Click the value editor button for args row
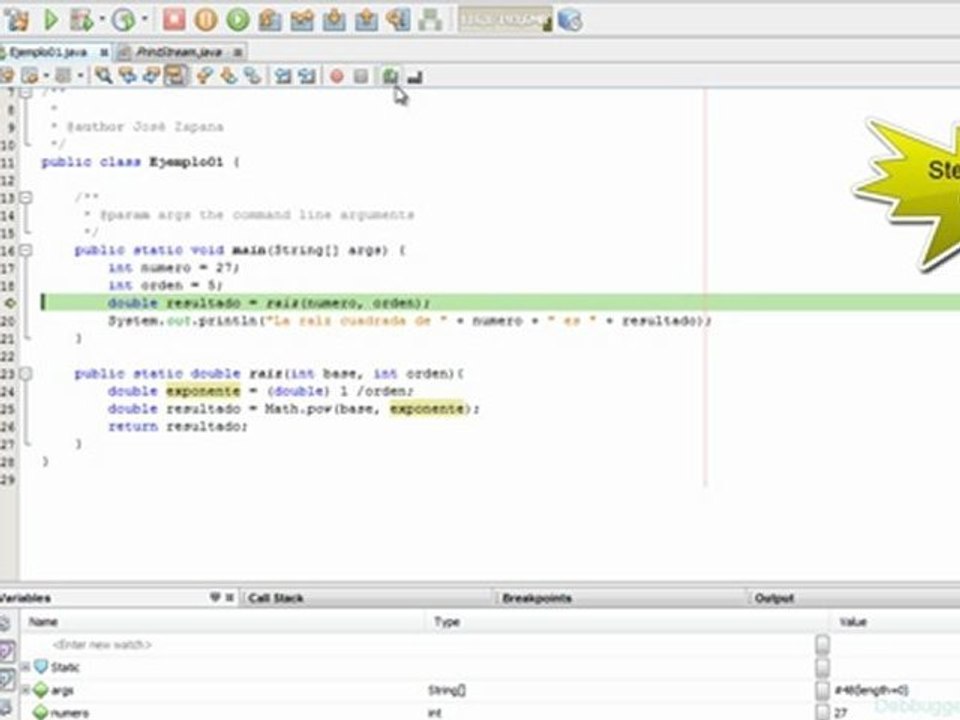This screenshot has width=960, height=720. point(822,691)
